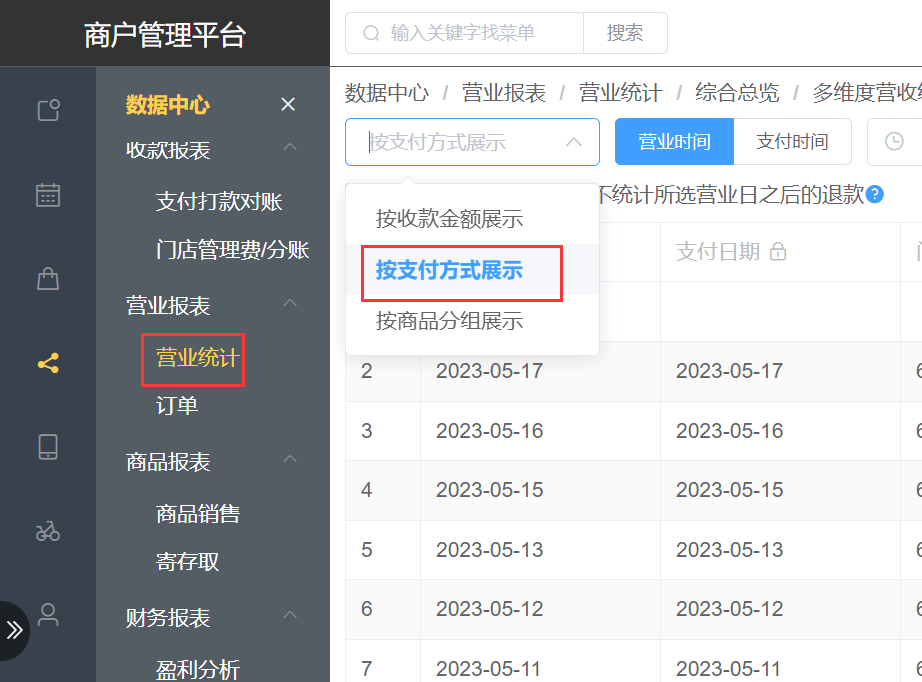The image size is (922, 682).
Task: Open 支付打款对账 in the side menu
Action: (x=219, y=202)
